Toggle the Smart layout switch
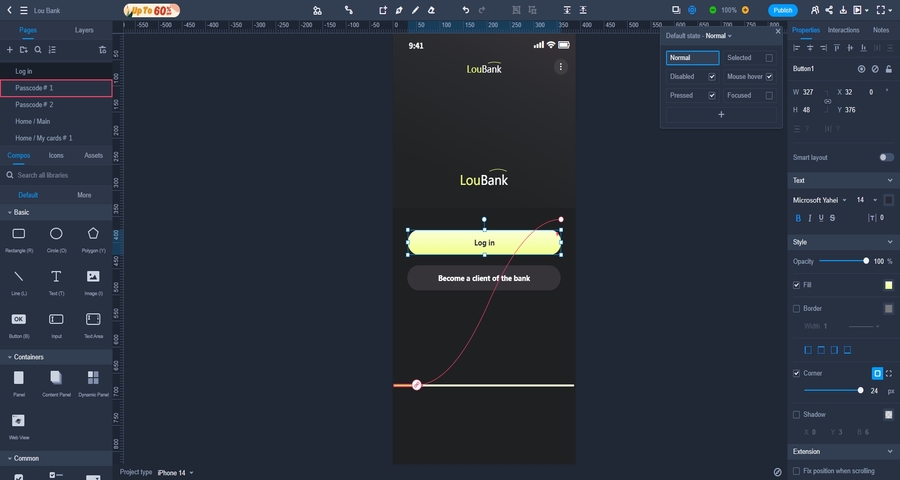The width and height of the screenshot is (900, 480). 885,157
